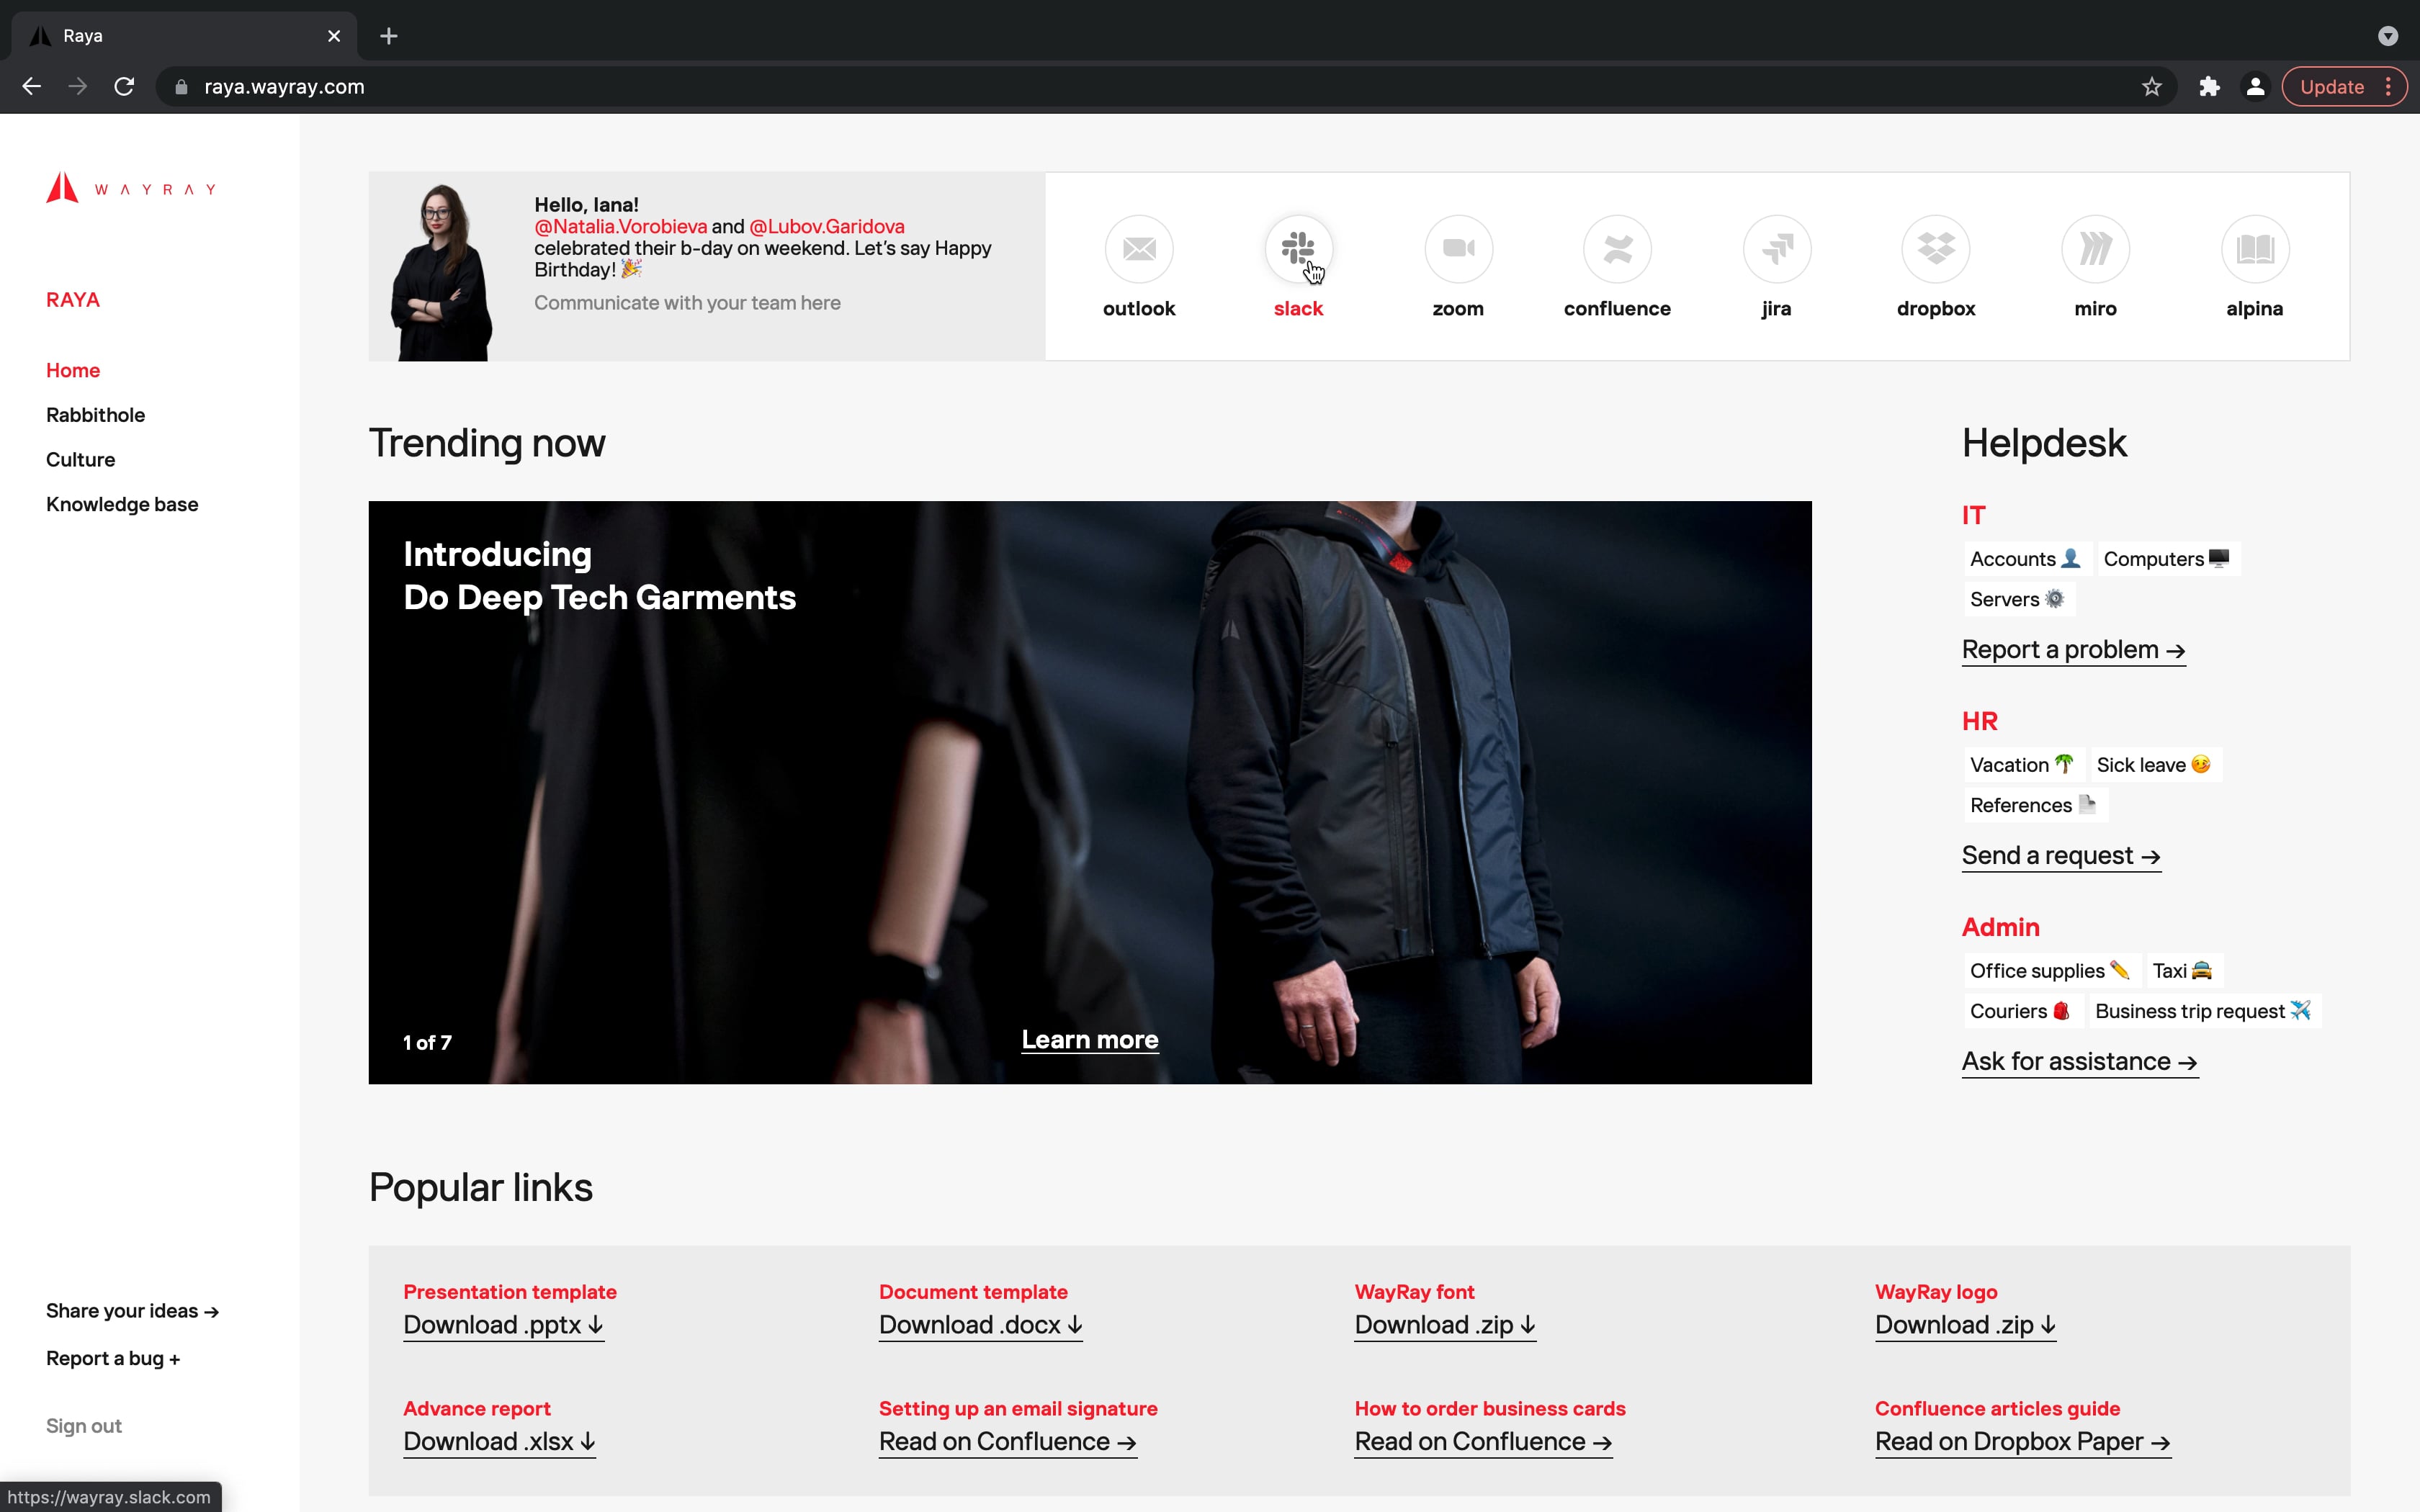Open @Lubov.Garidova mention
Screen dimensions: 2420x1512
pos(827,227)
